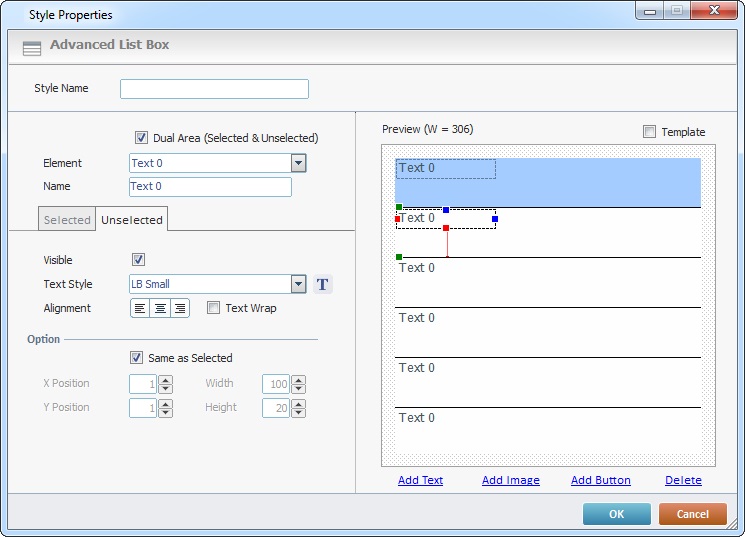
Task: Enable the Text Wrap checkbox
Action: 213,308
